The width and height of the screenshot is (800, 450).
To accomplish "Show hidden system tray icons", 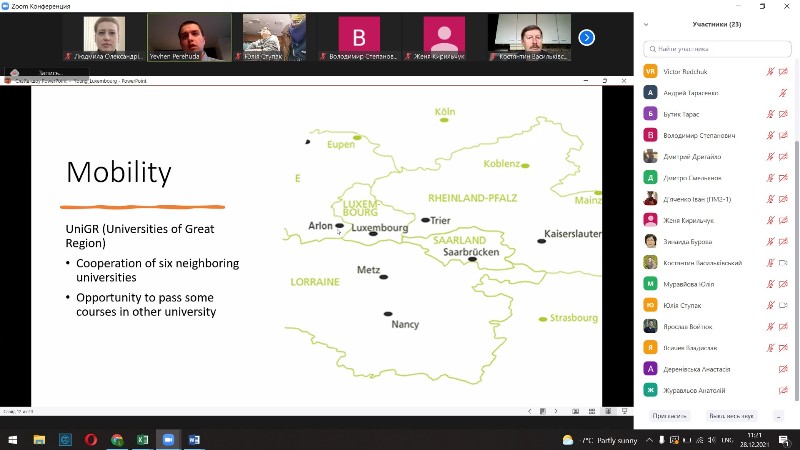I will click(649, 440).
